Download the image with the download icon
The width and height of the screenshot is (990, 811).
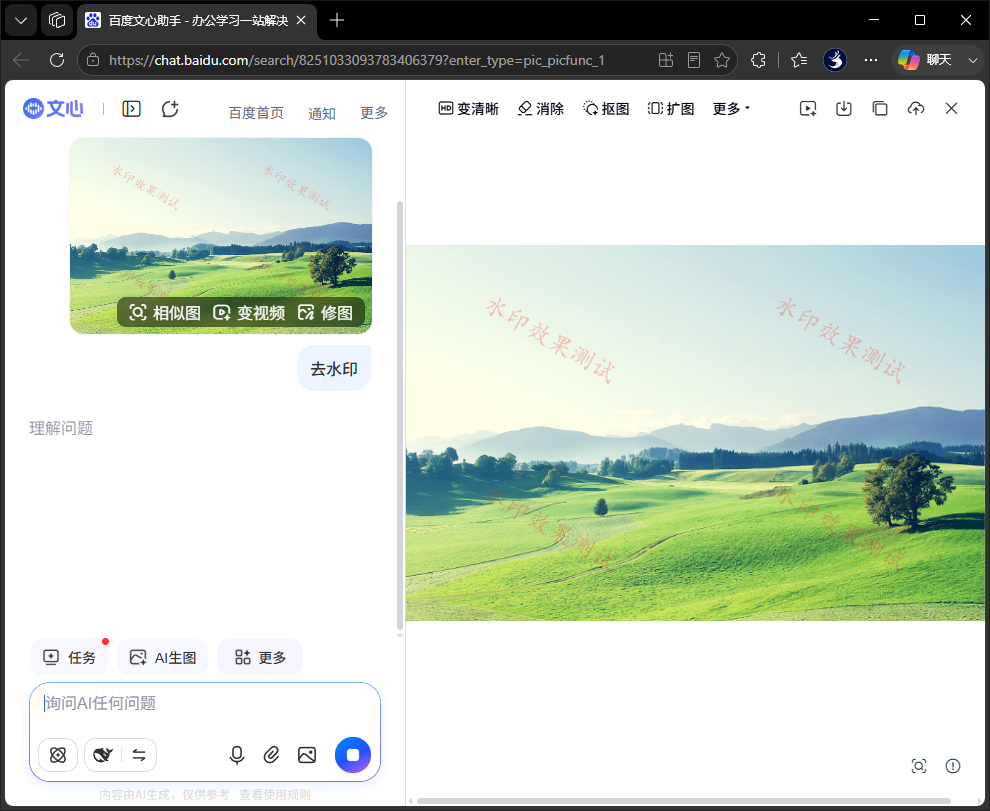[x=844, y=109]
